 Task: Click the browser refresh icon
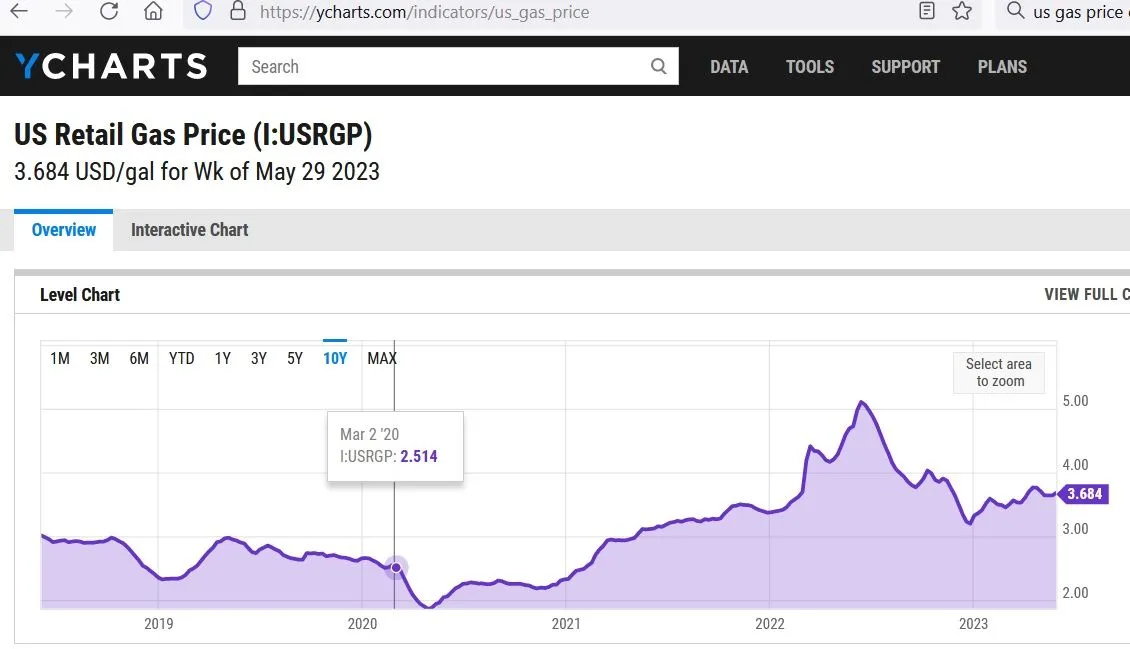109,13
